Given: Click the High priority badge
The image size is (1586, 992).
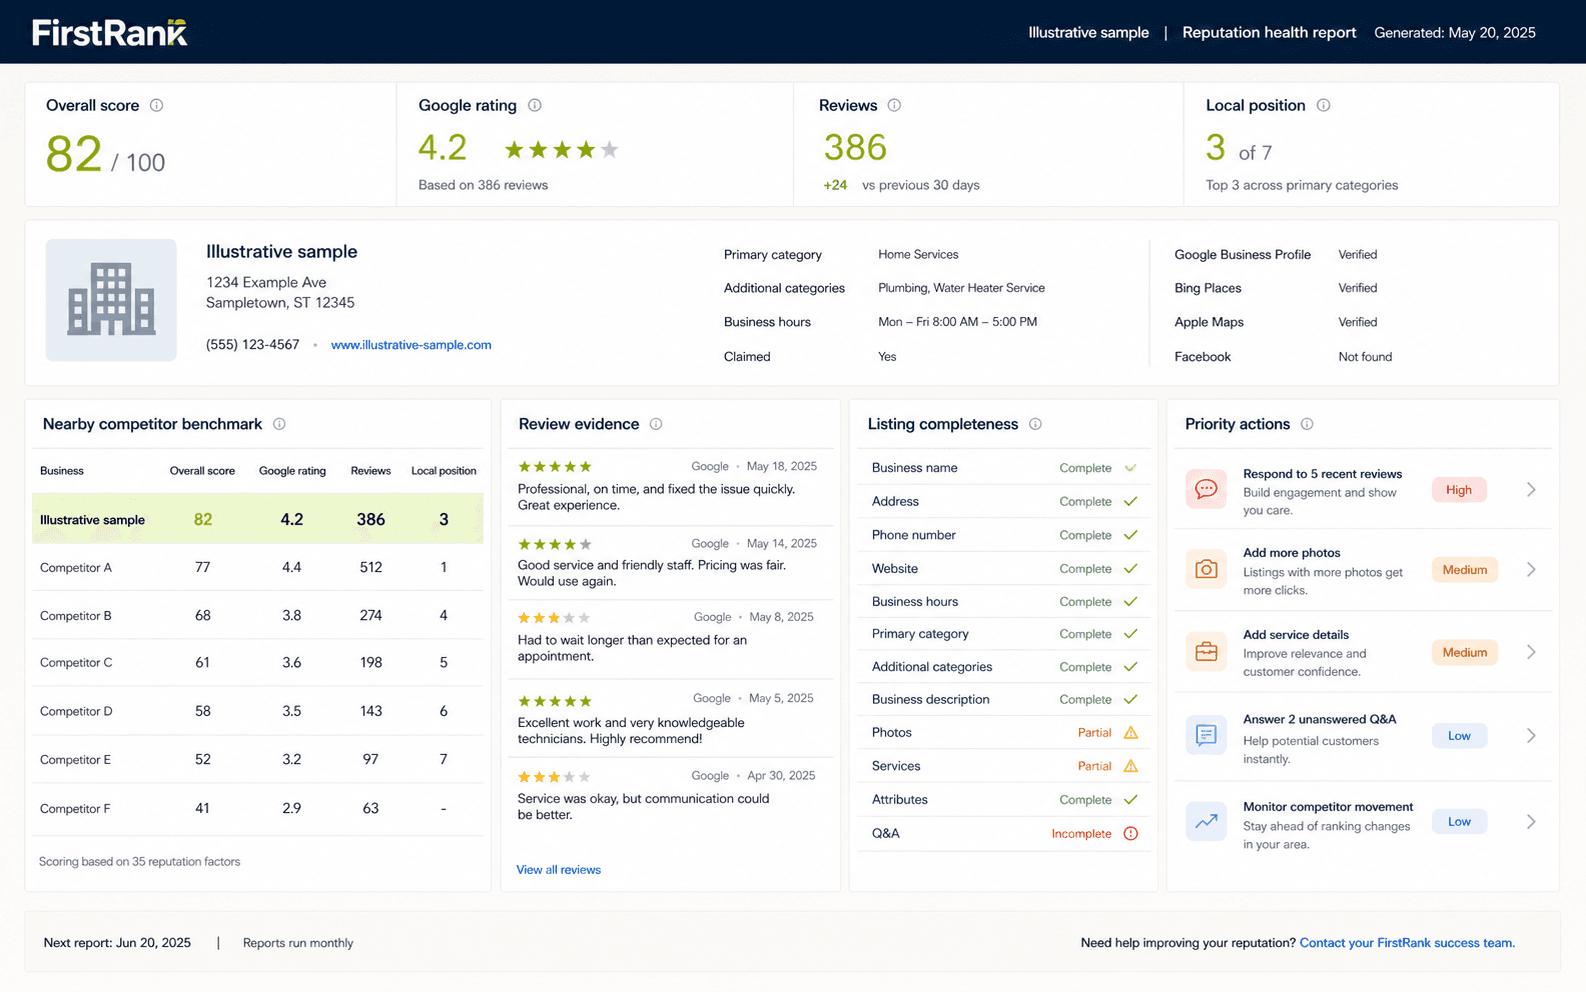Looking at the screenshot, I should 1459,489.
